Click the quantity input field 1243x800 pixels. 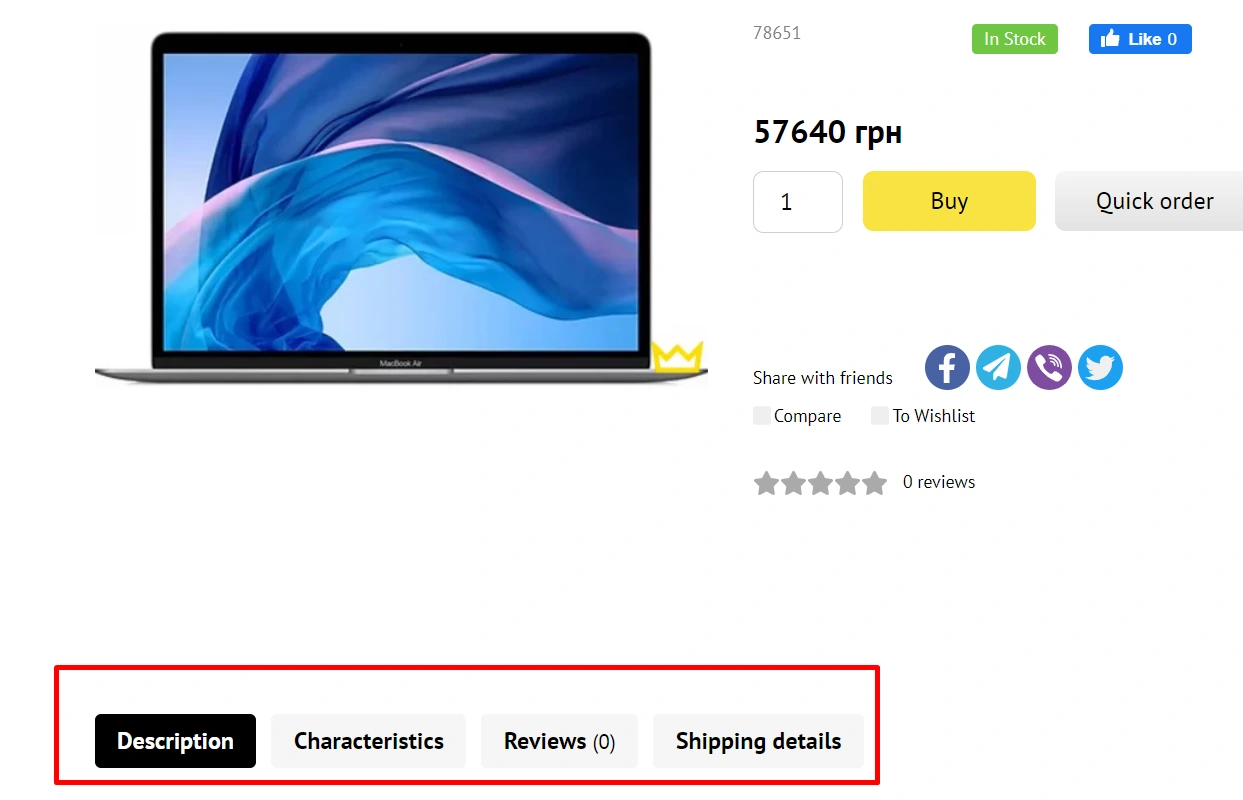[797, 202]
